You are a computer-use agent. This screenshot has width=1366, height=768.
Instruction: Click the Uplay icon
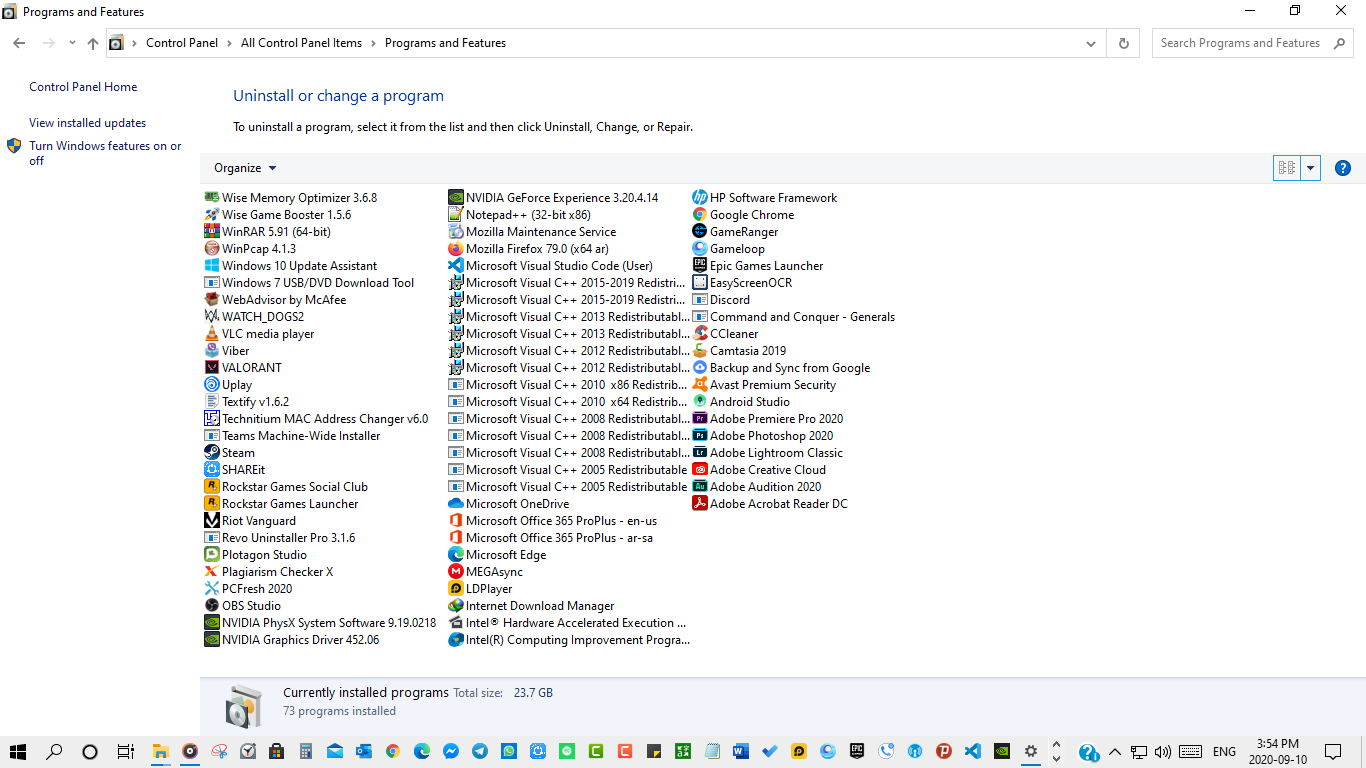point(212,385)
